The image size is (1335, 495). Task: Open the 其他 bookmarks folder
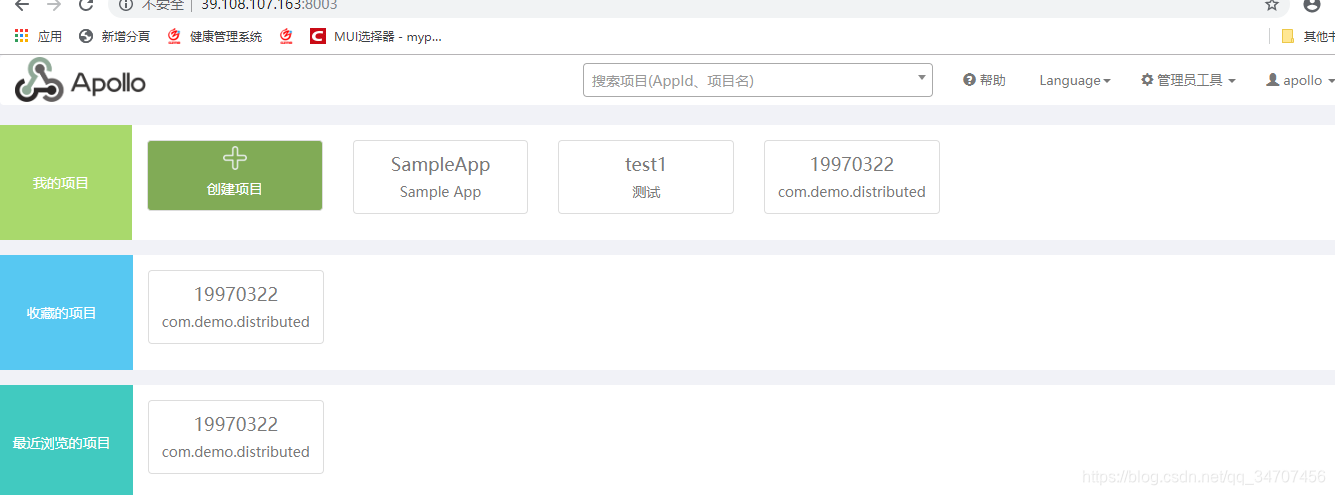click(x=1308, y=36)
